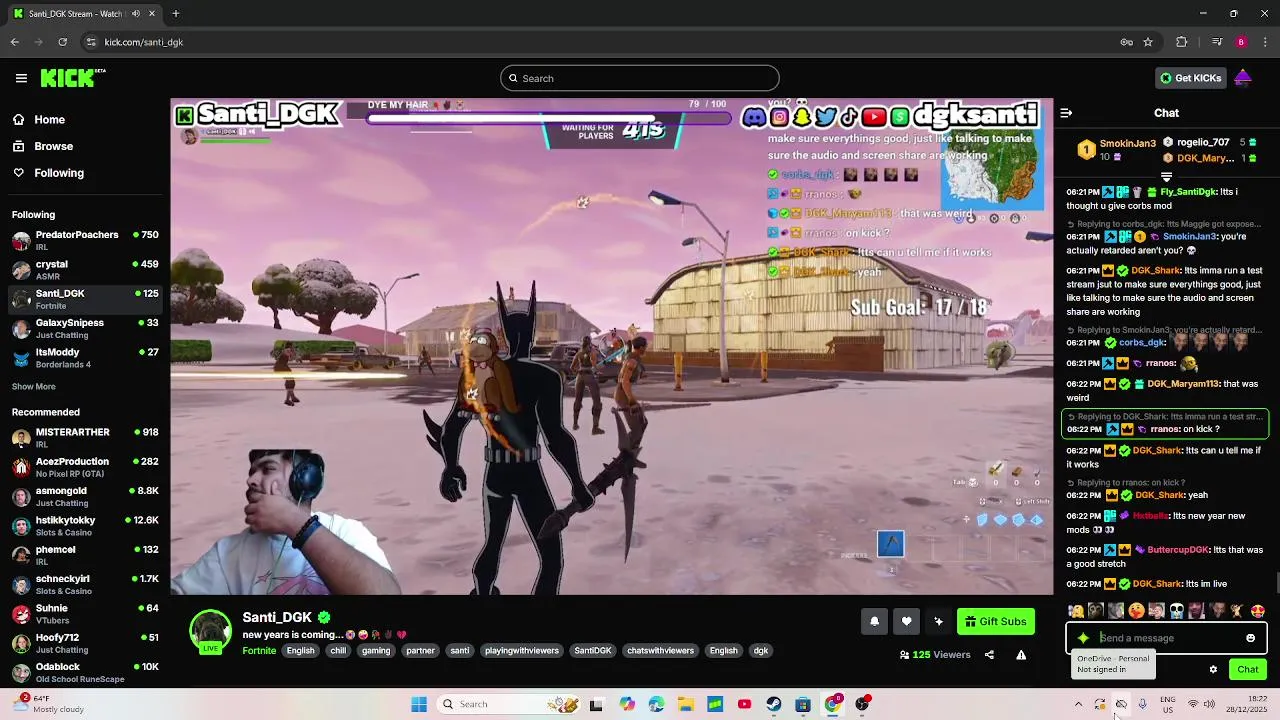The height and width of the screenshot is (720, 1280).
Task: Click Gift Subs button
Action: pos(995,621)
